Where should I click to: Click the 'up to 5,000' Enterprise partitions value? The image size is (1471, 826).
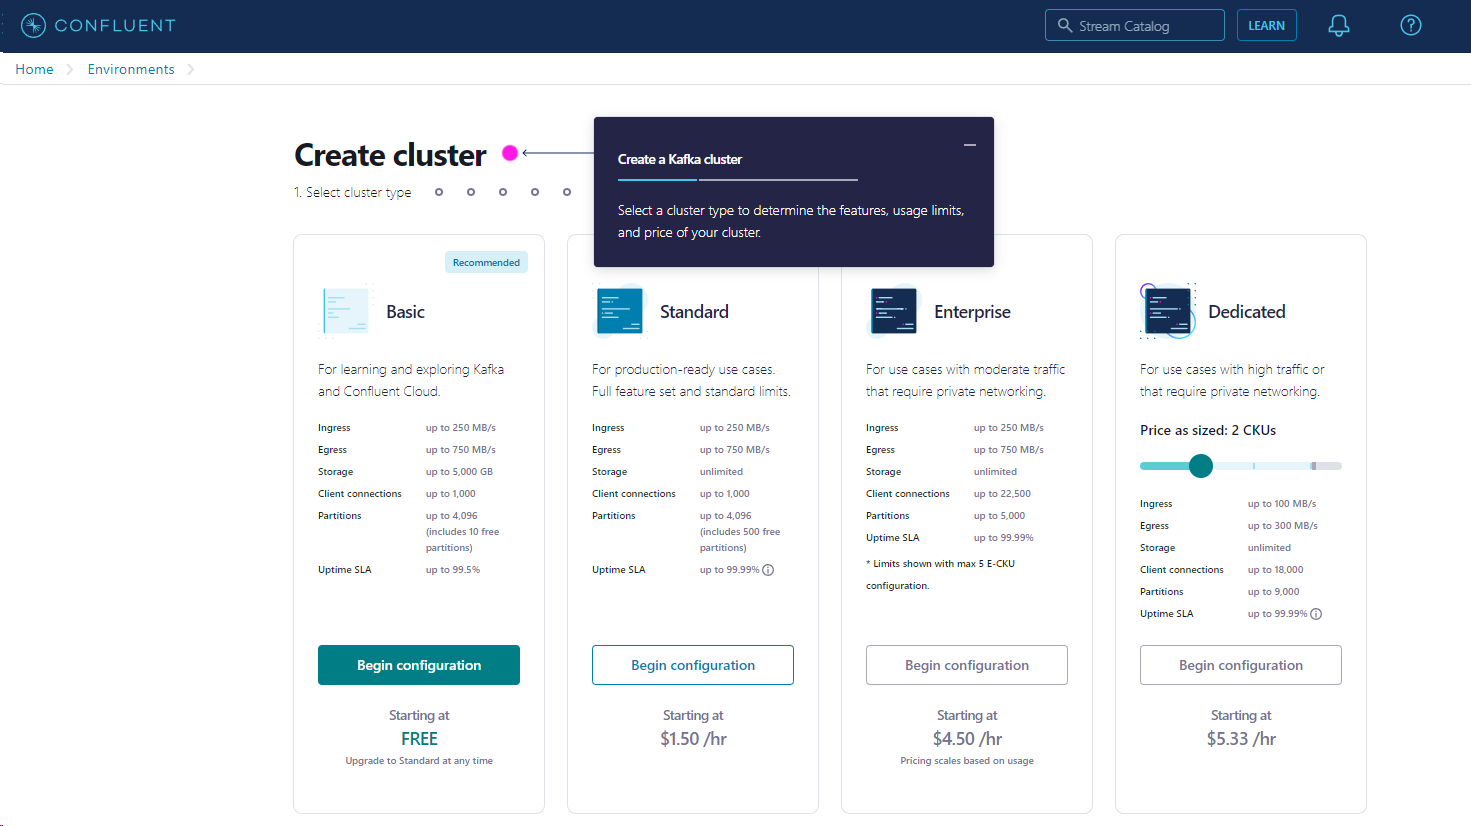point(999,516)
